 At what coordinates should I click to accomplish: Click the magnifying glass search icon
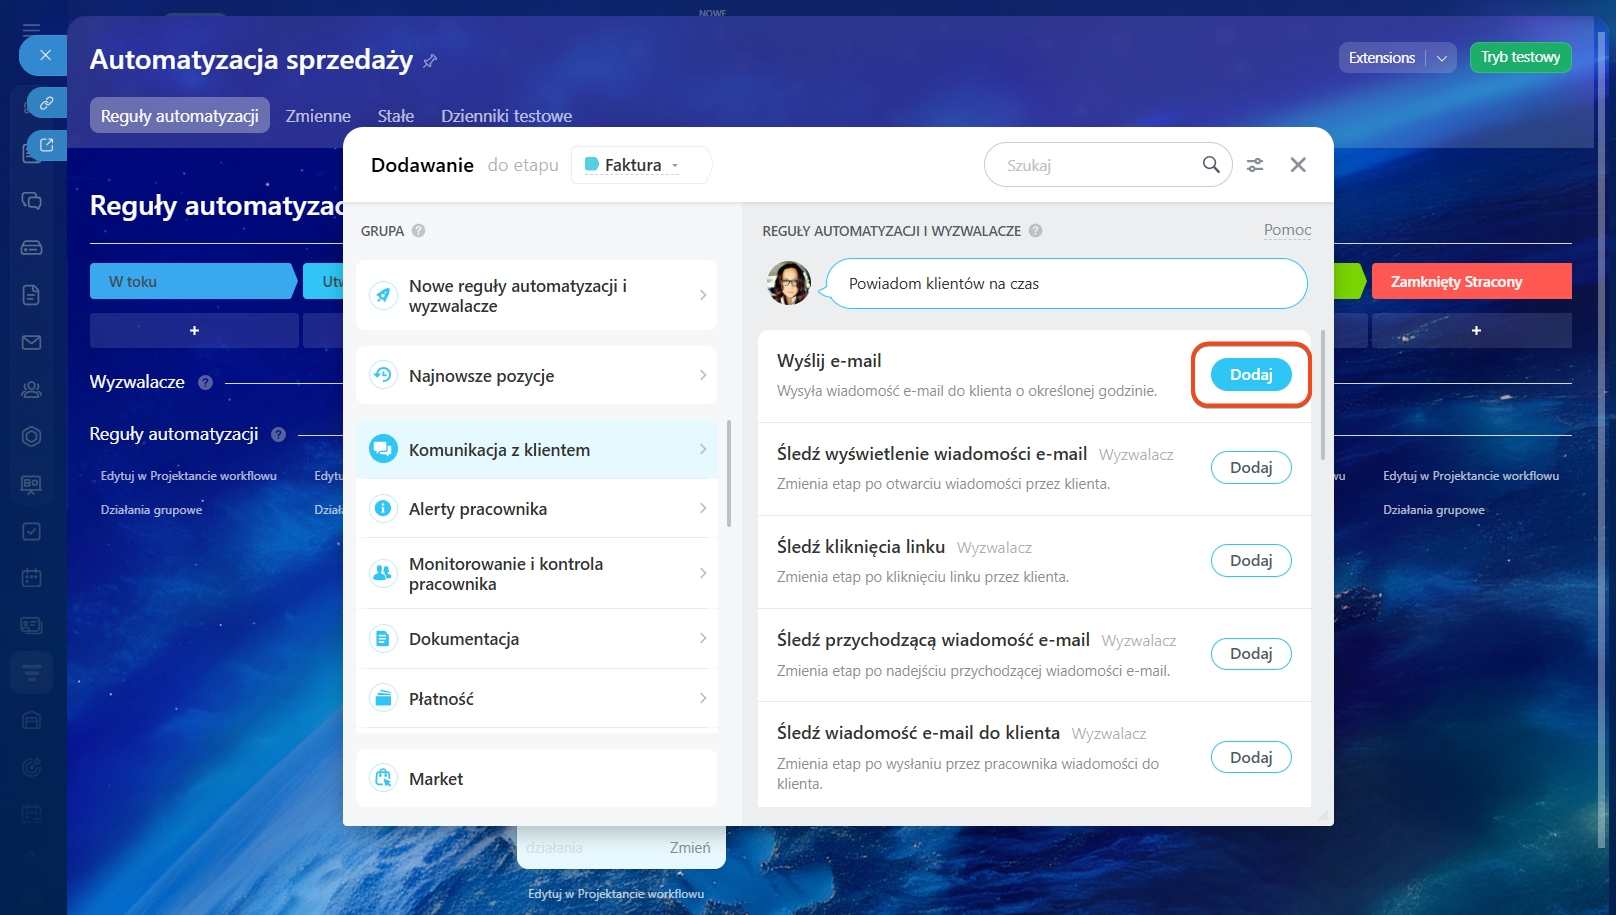1210,165
